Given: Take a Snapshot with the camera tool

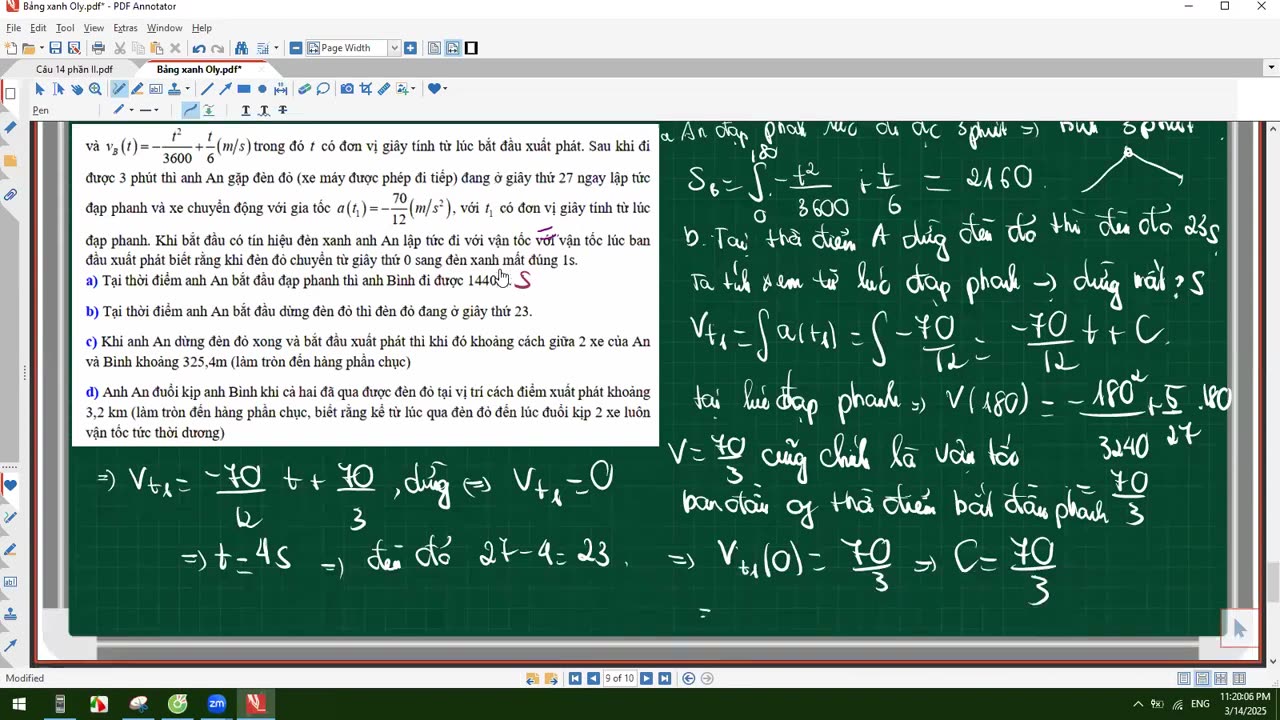Looking at the screenshot, I should (347, 89).
